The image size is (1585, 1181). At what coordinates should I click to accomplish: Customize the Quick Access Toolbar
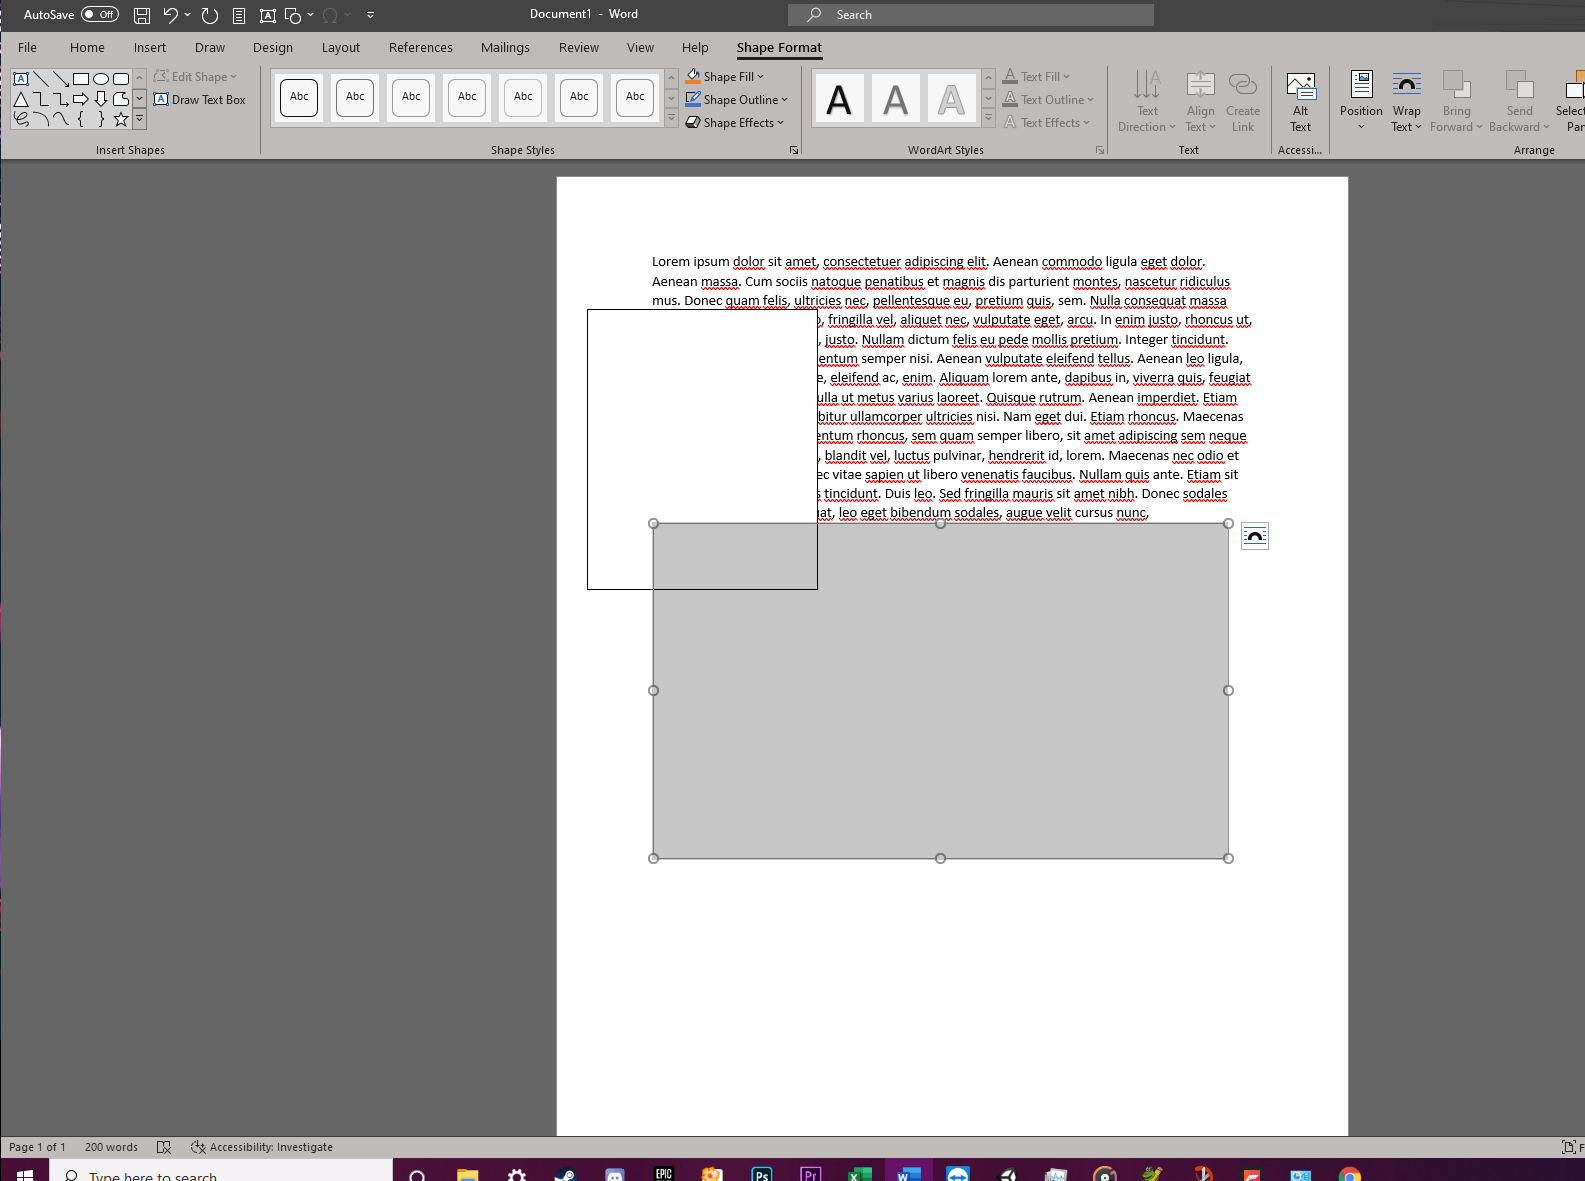click(x=371, y=15)
